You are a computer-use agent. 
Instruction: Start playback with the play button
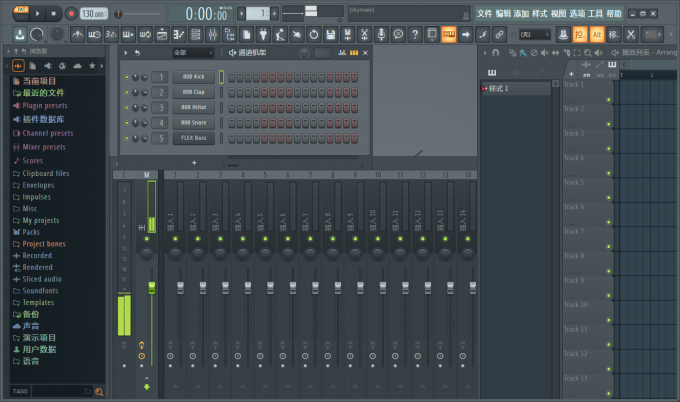coord(37,13)
